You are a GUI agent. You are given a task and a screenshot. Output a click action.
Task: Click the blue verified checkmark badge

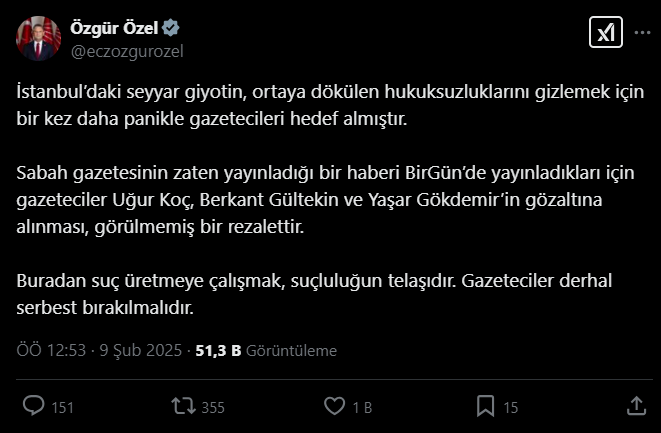click(158, 27)
